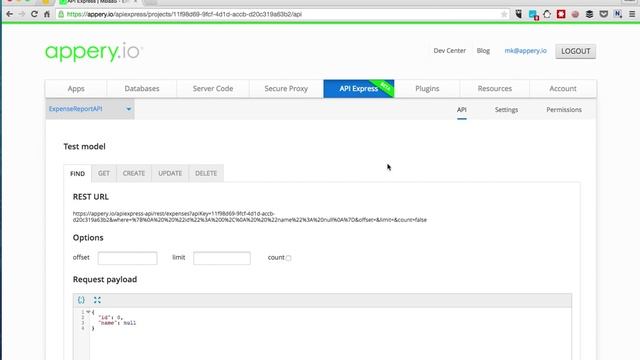Go to the Server Code tab
Viewport: 640px width, 360px height.
pos(213,89)
